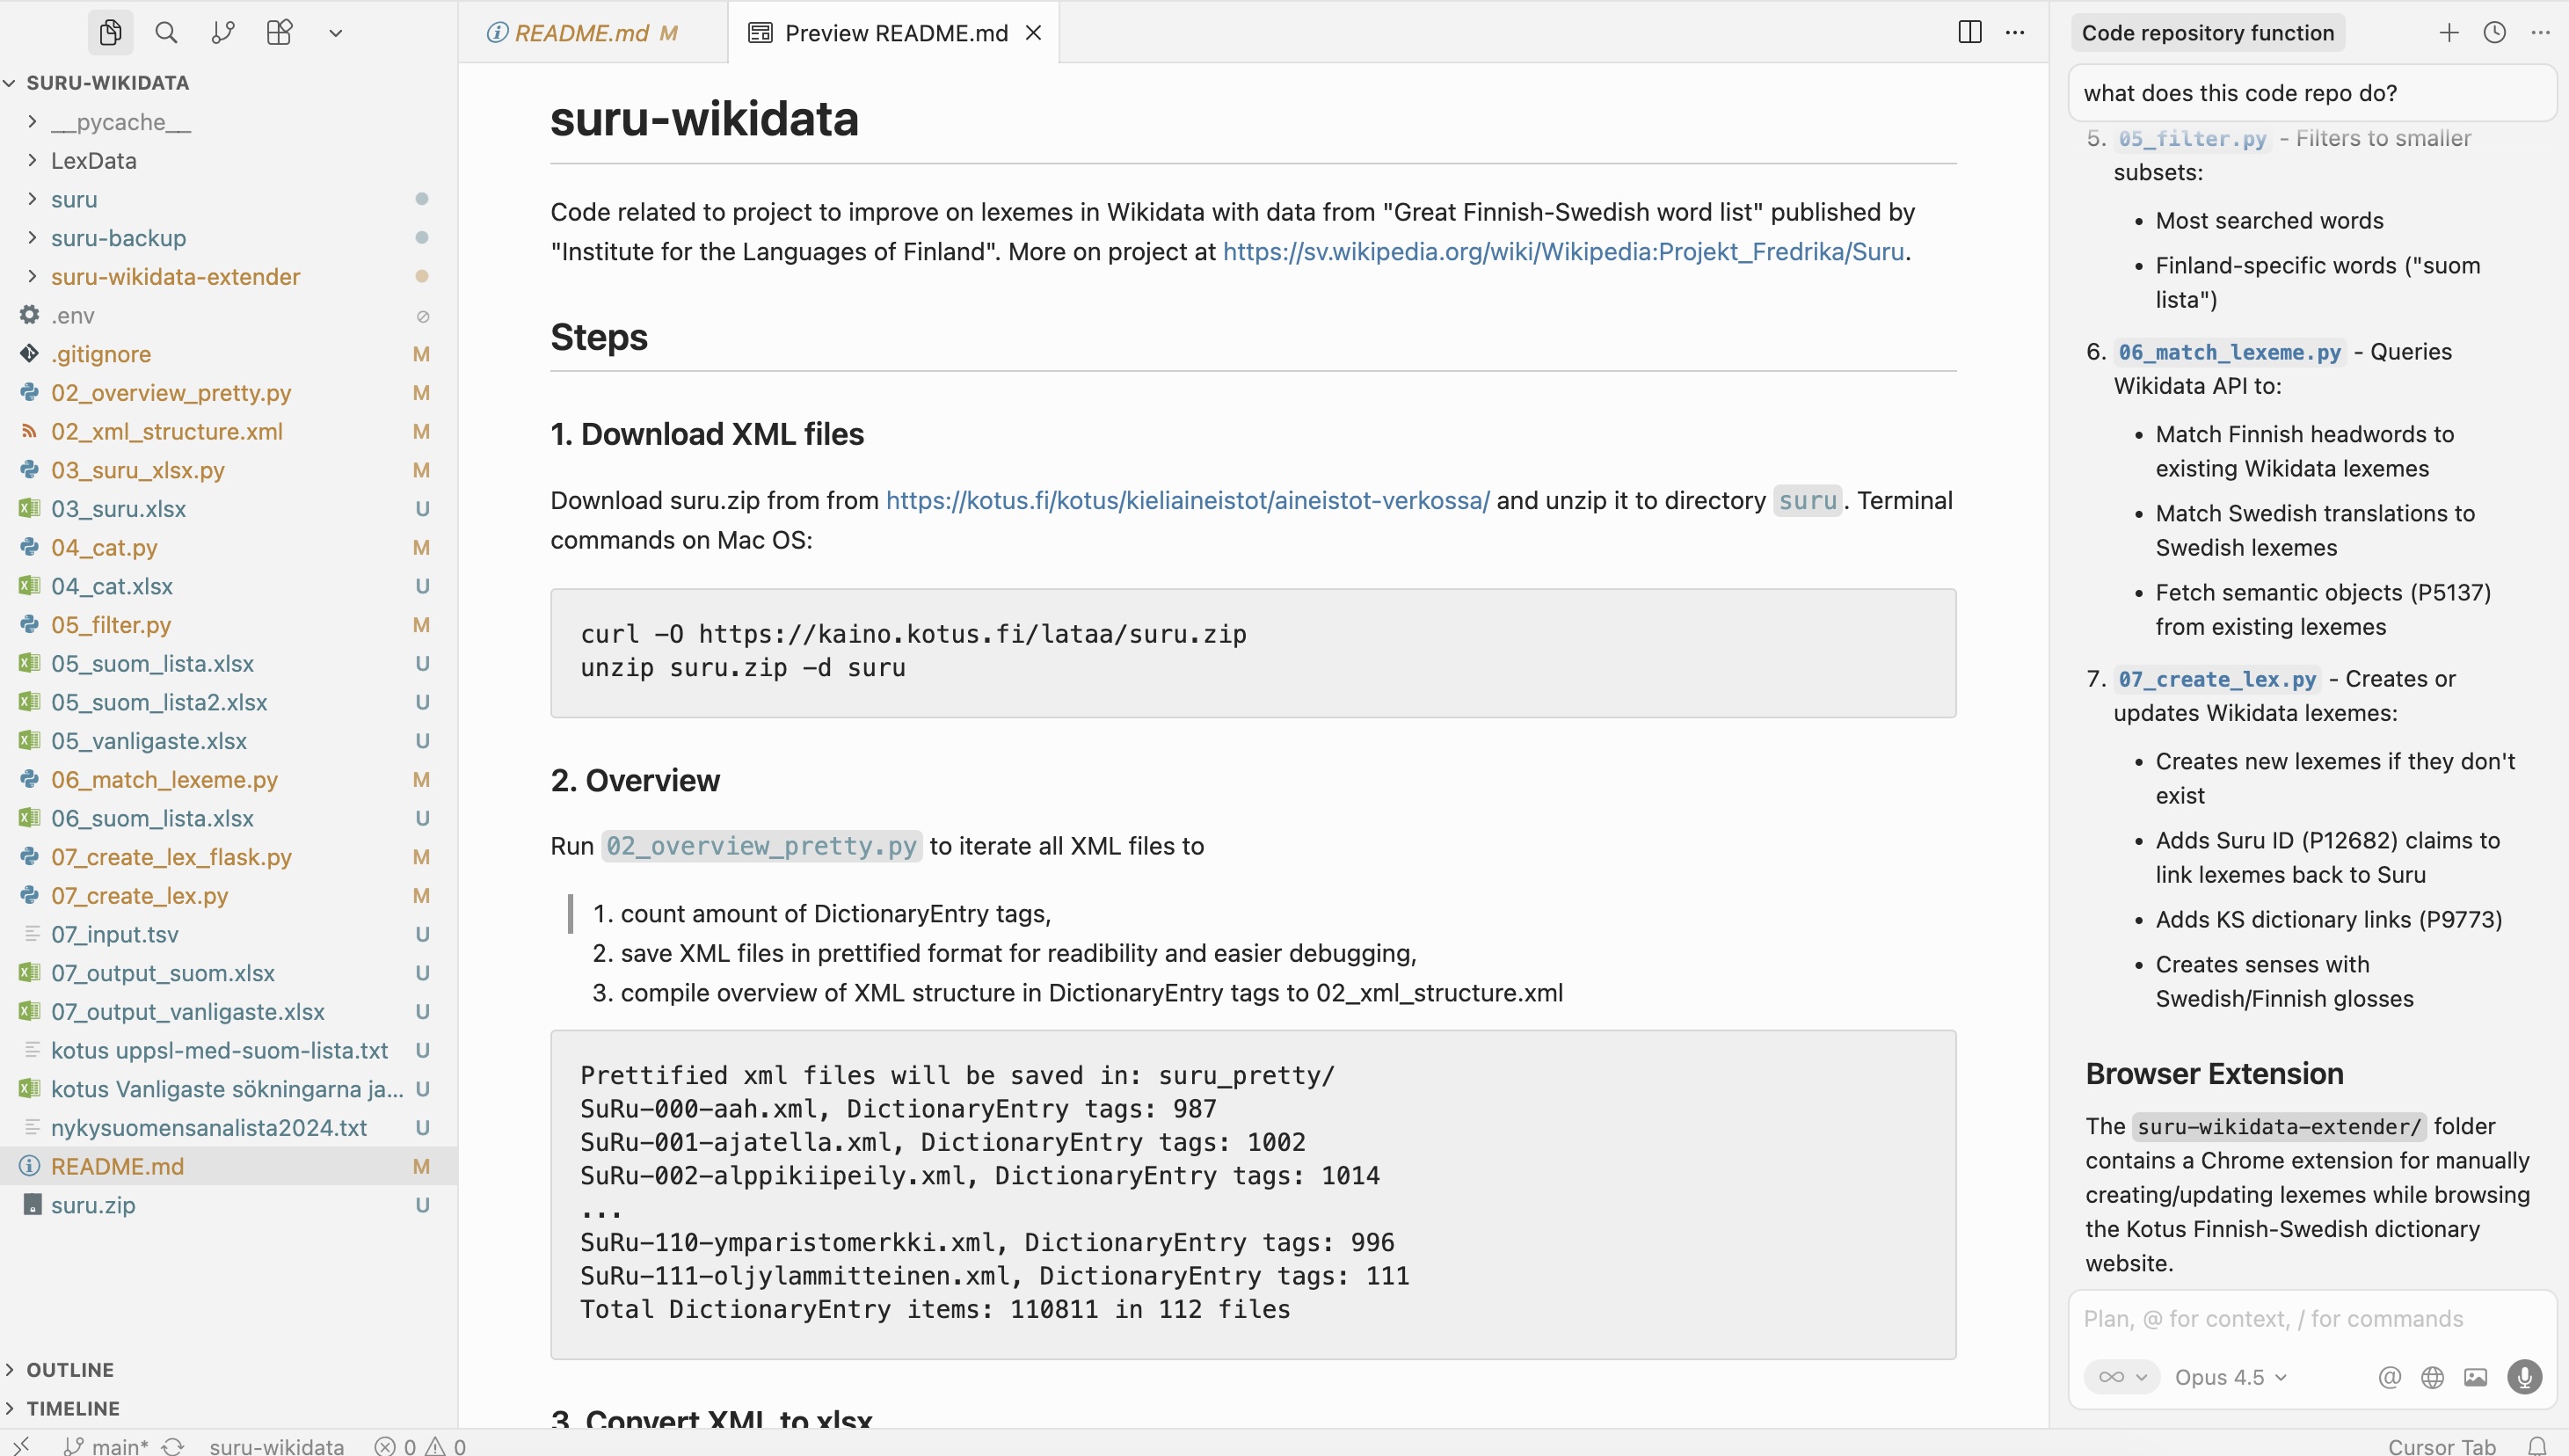The image size is (2569, 1456).
Task: Start a new chat with plus icon
Action: [x=2448, y=32]
